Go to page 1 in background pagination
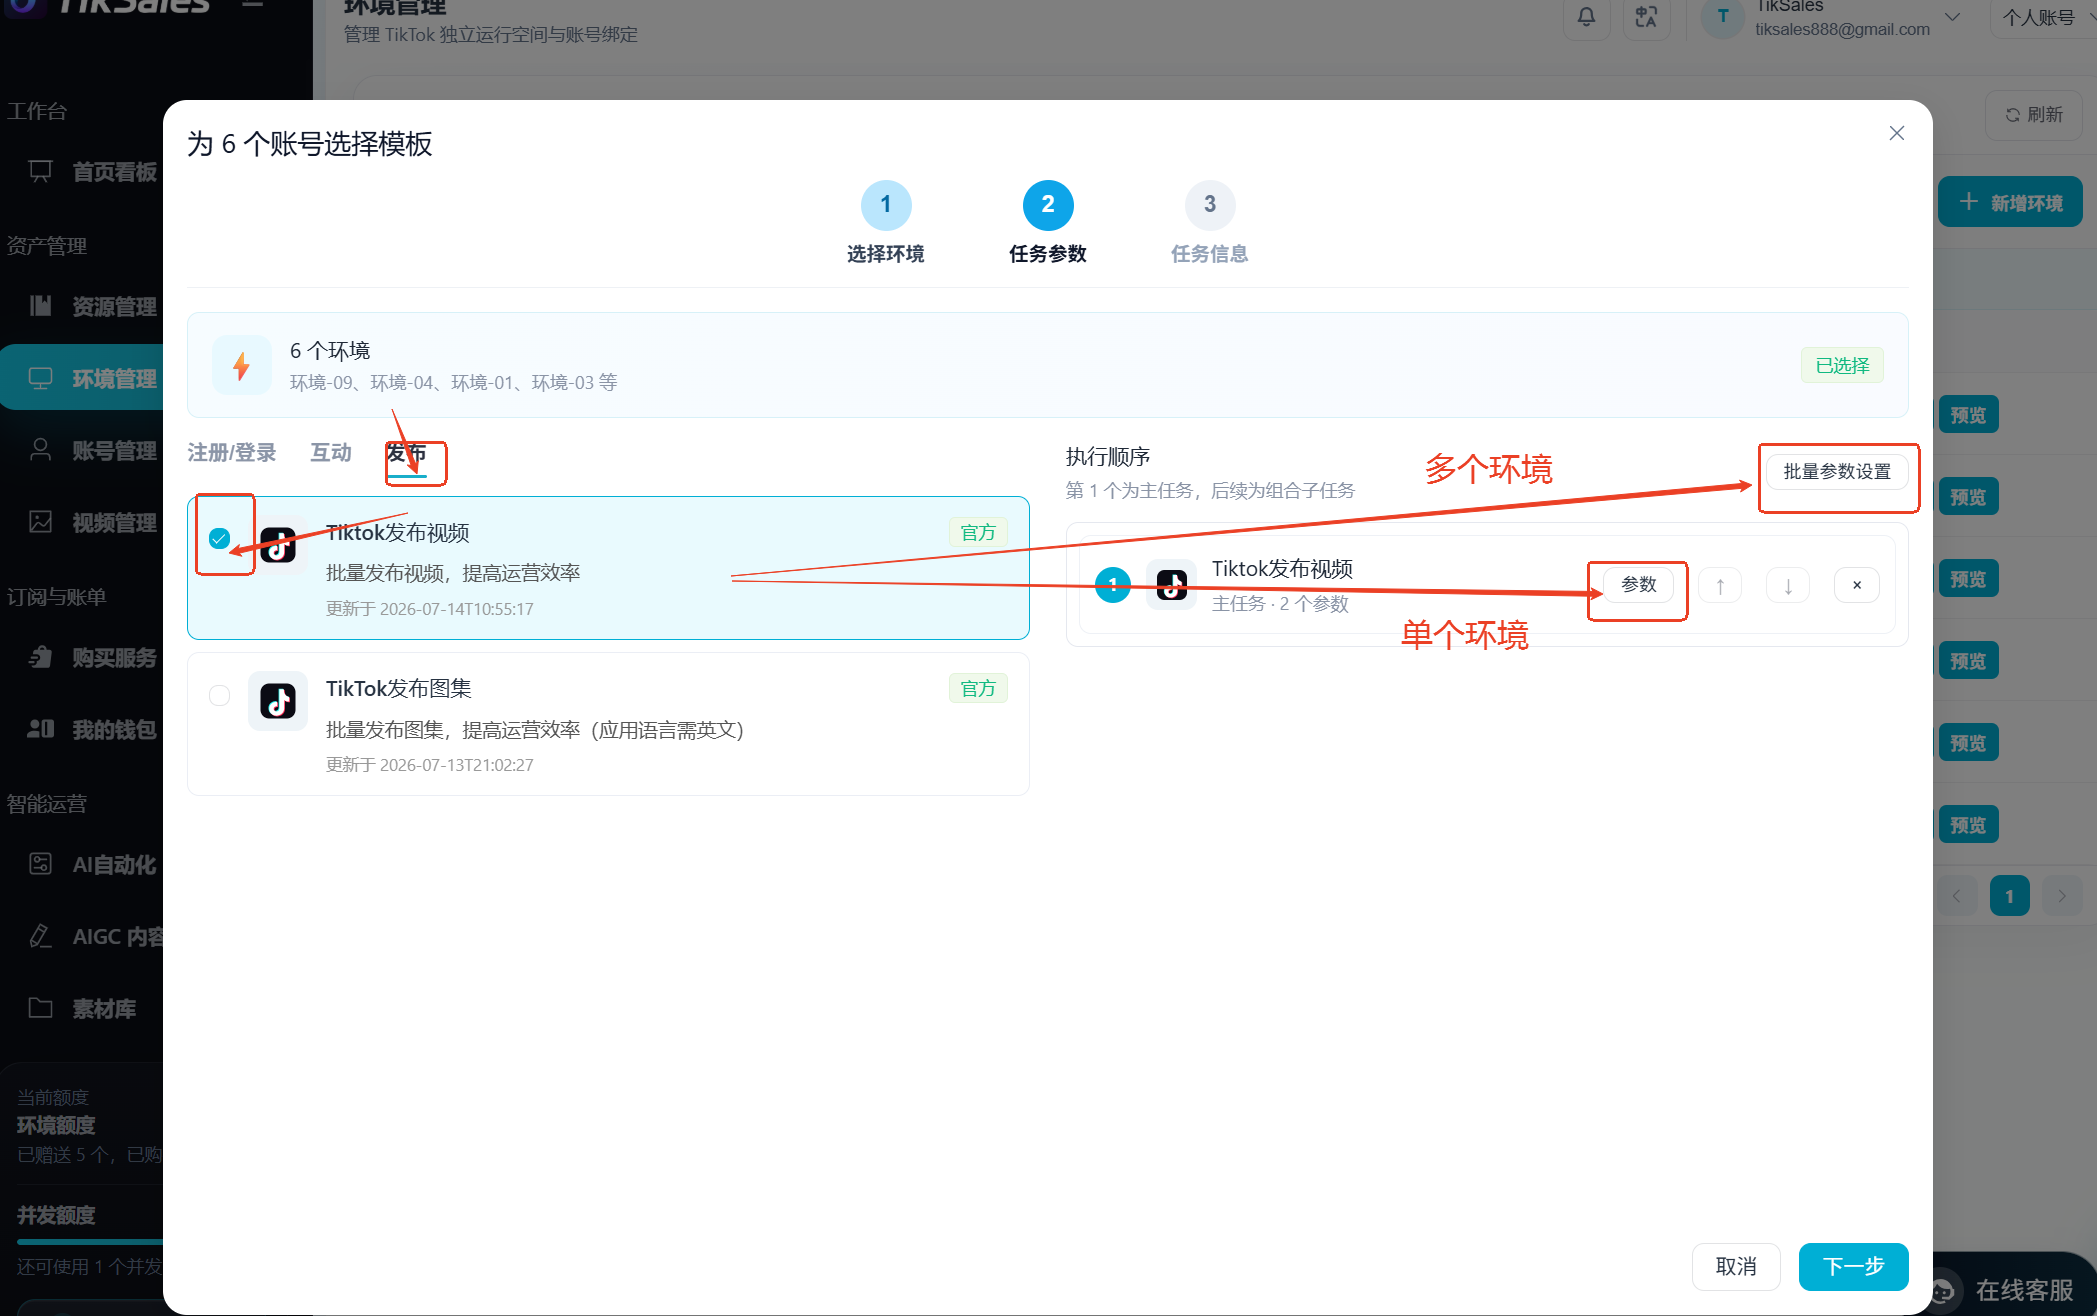 (2009, 896)
